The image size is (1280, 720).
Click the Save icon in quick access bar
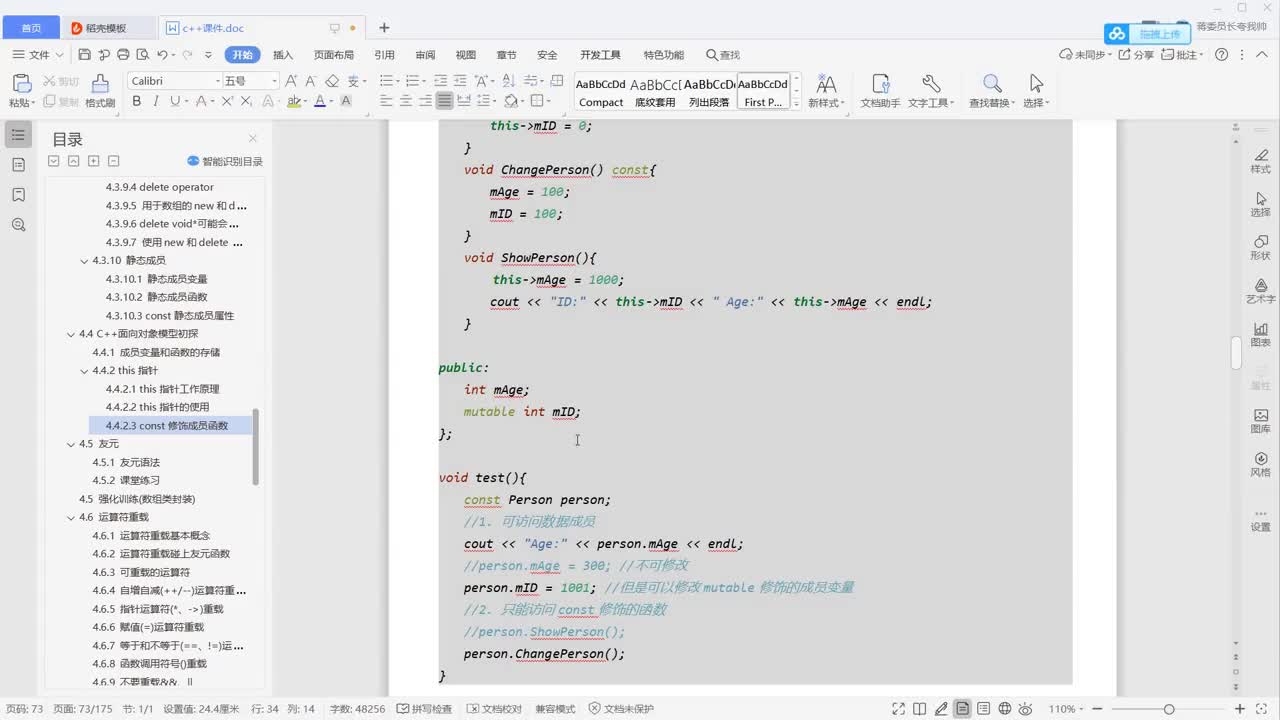pyautogui.click(x=85, y=55)
